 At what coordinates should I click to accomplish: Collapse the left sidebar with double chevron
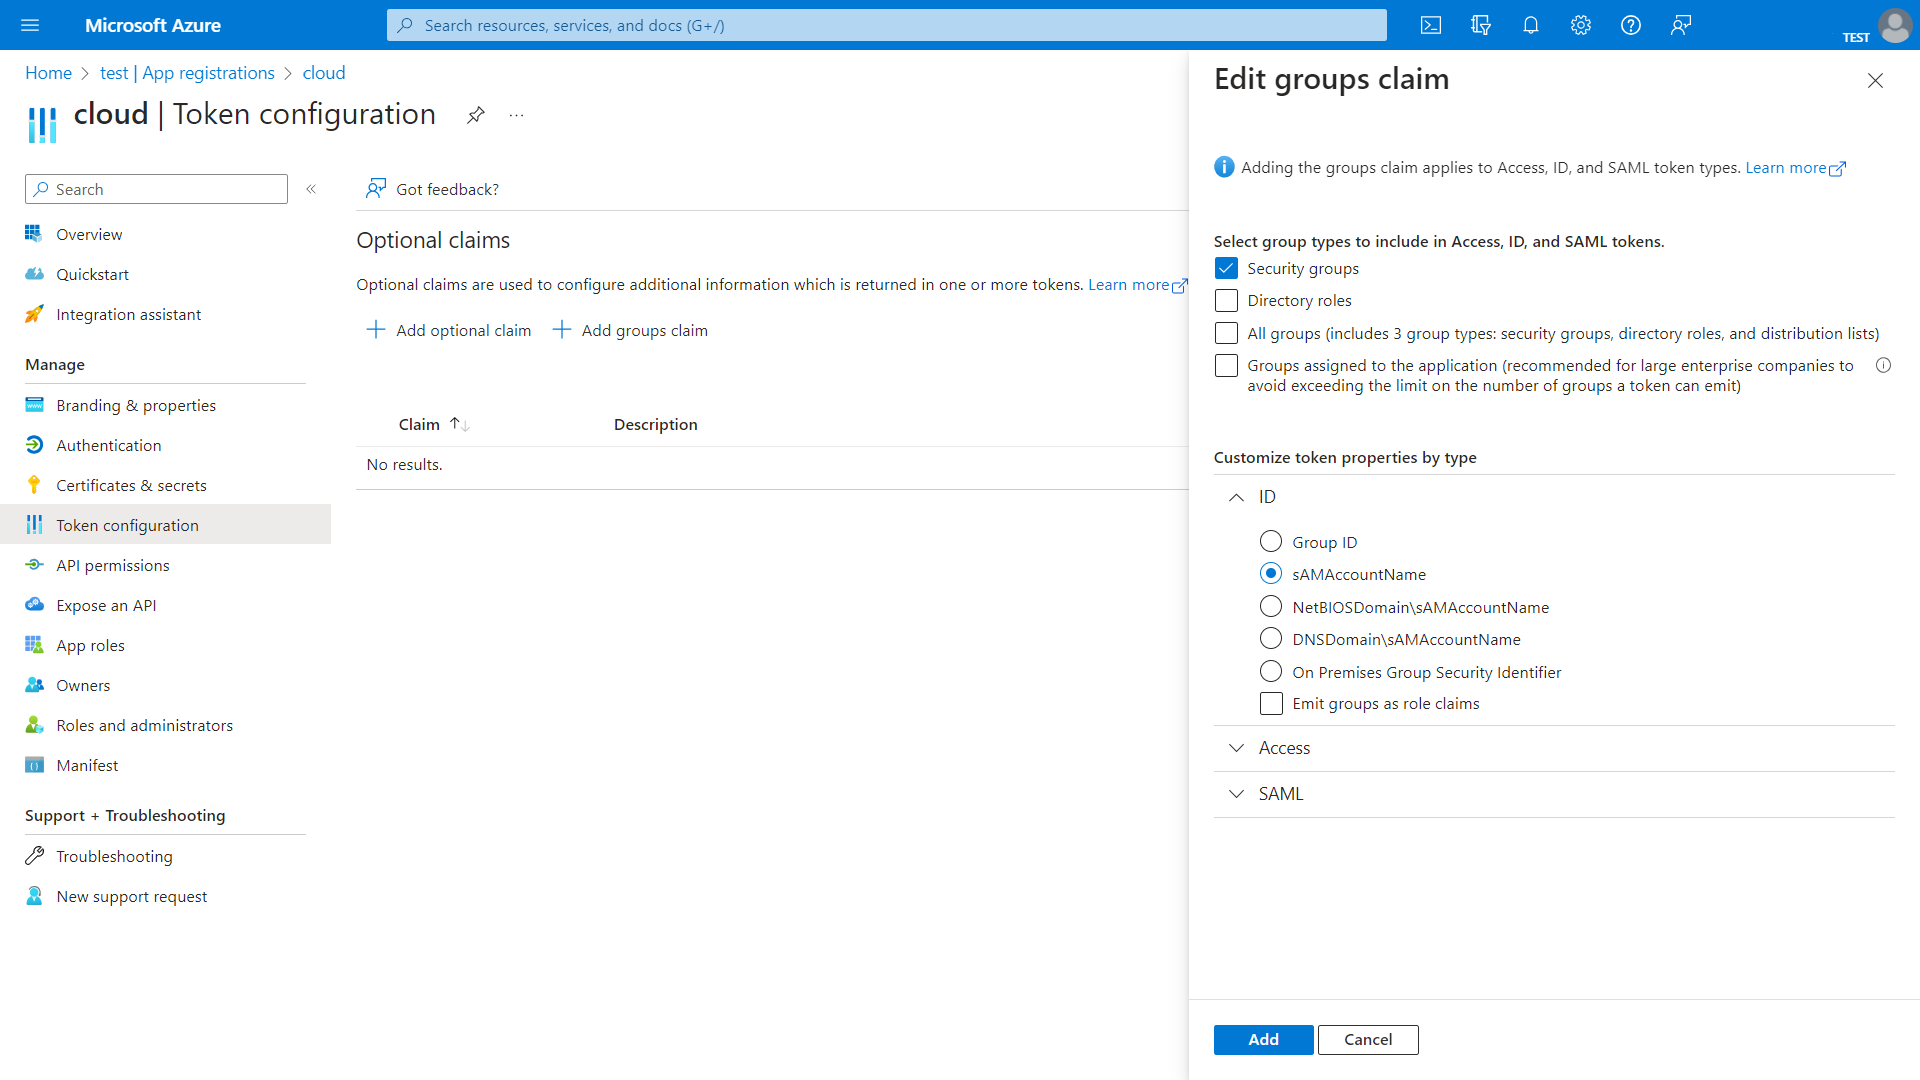(x=311, y=189)
